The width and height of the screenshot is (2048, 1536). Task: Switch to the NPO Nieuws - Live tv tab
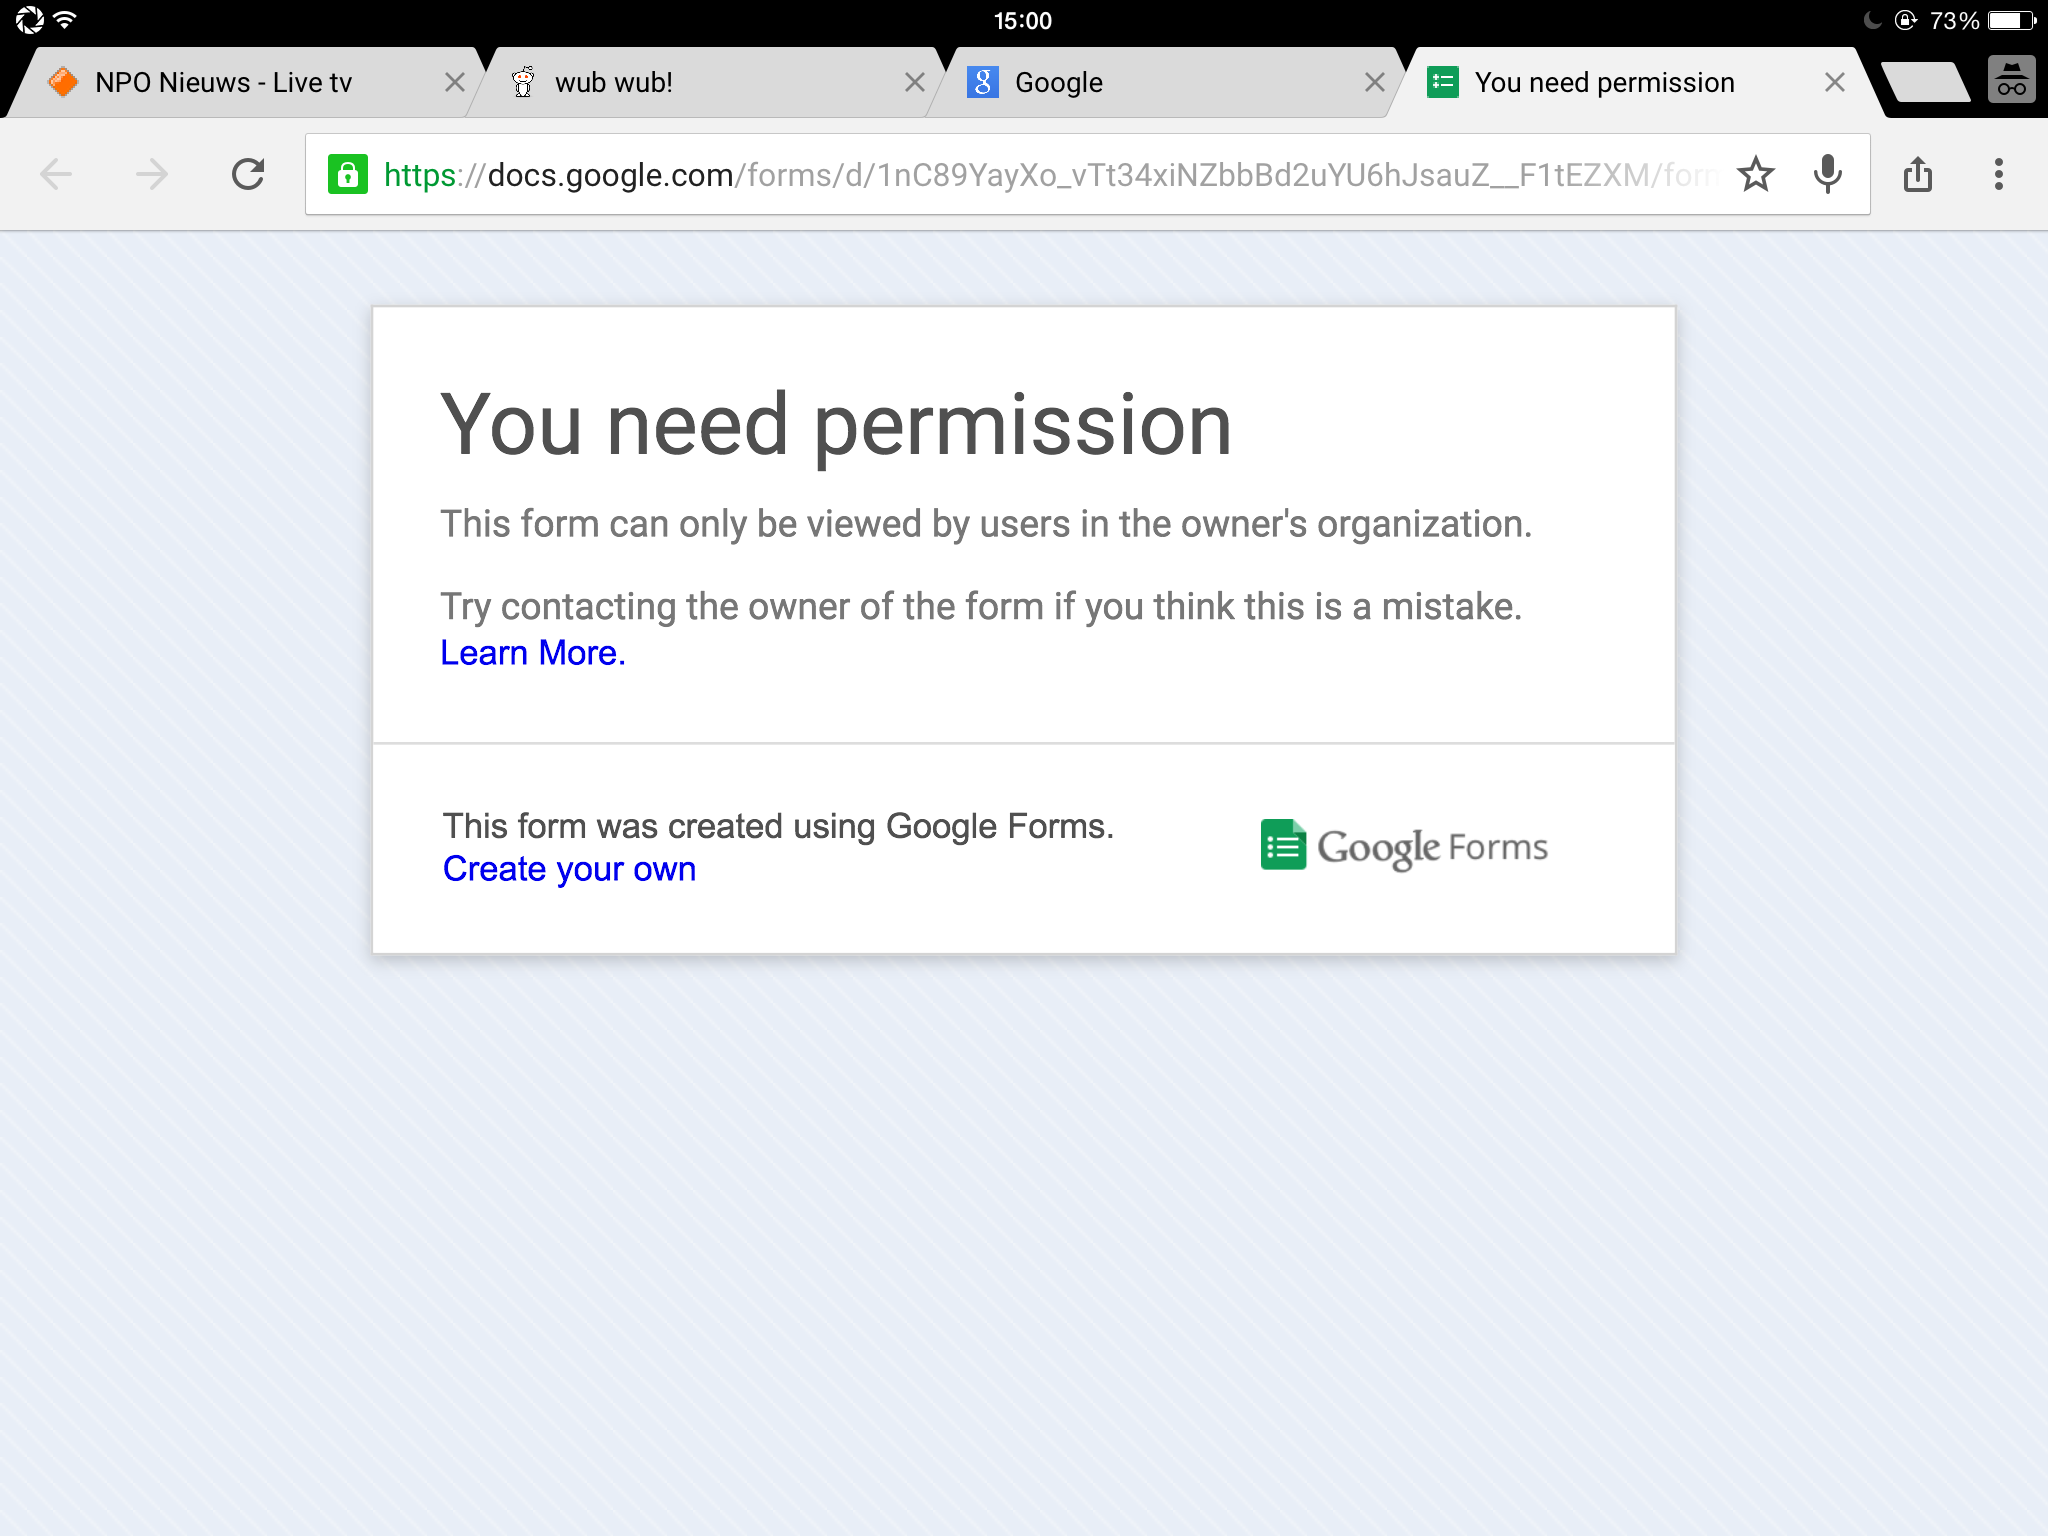coord(223,83)
